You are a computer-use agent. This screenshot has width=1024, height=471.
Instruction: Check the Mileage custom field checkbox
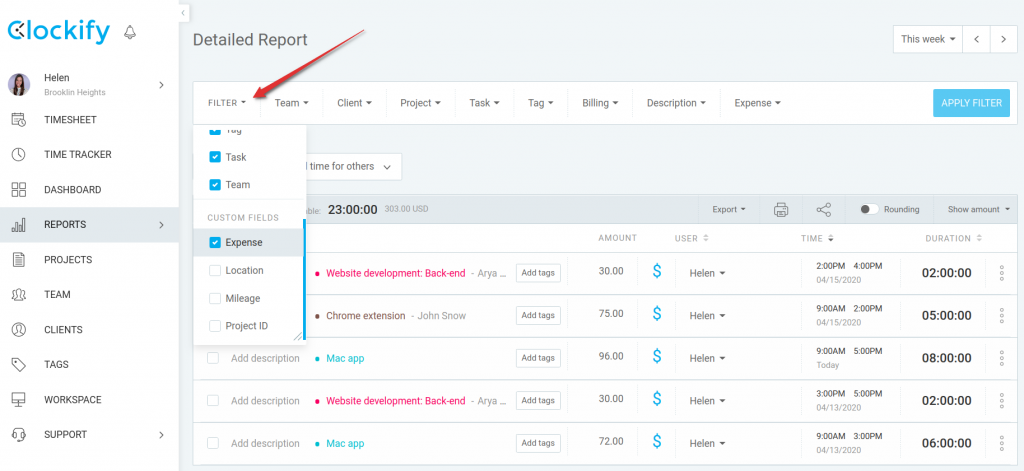point(215,299)
